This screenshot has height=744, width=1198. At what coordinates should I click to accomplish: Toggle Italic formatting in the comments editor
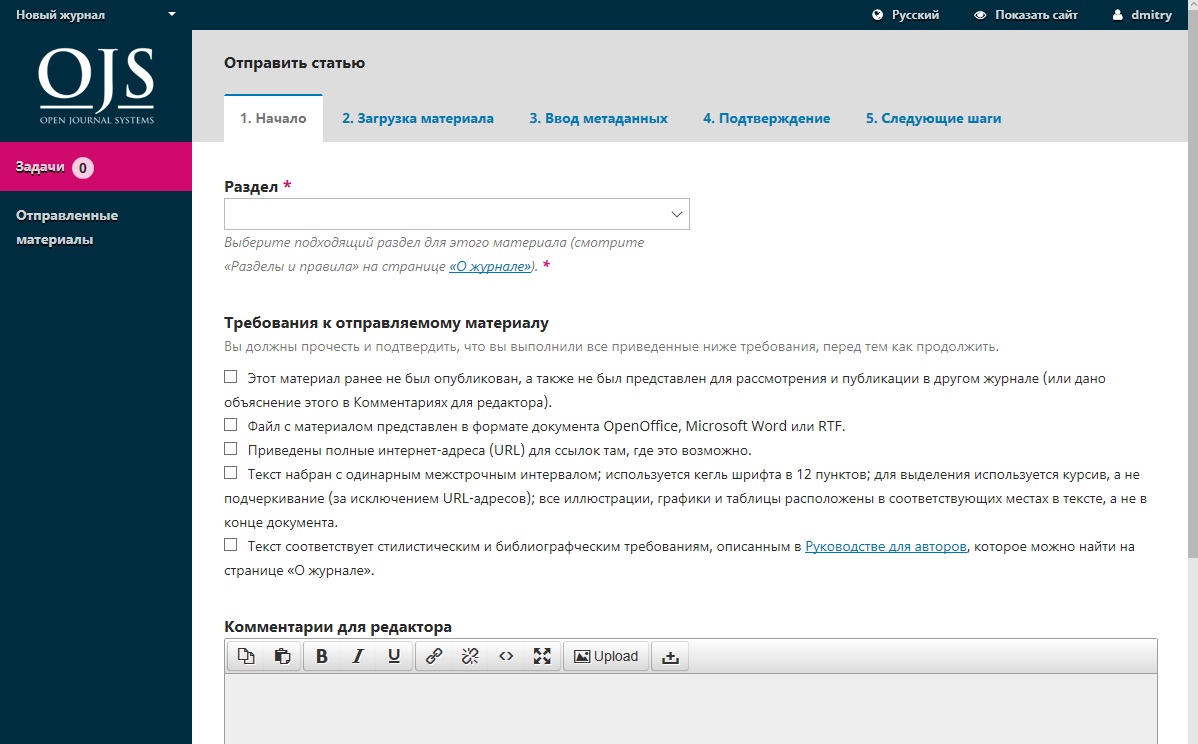click(358, 656)
